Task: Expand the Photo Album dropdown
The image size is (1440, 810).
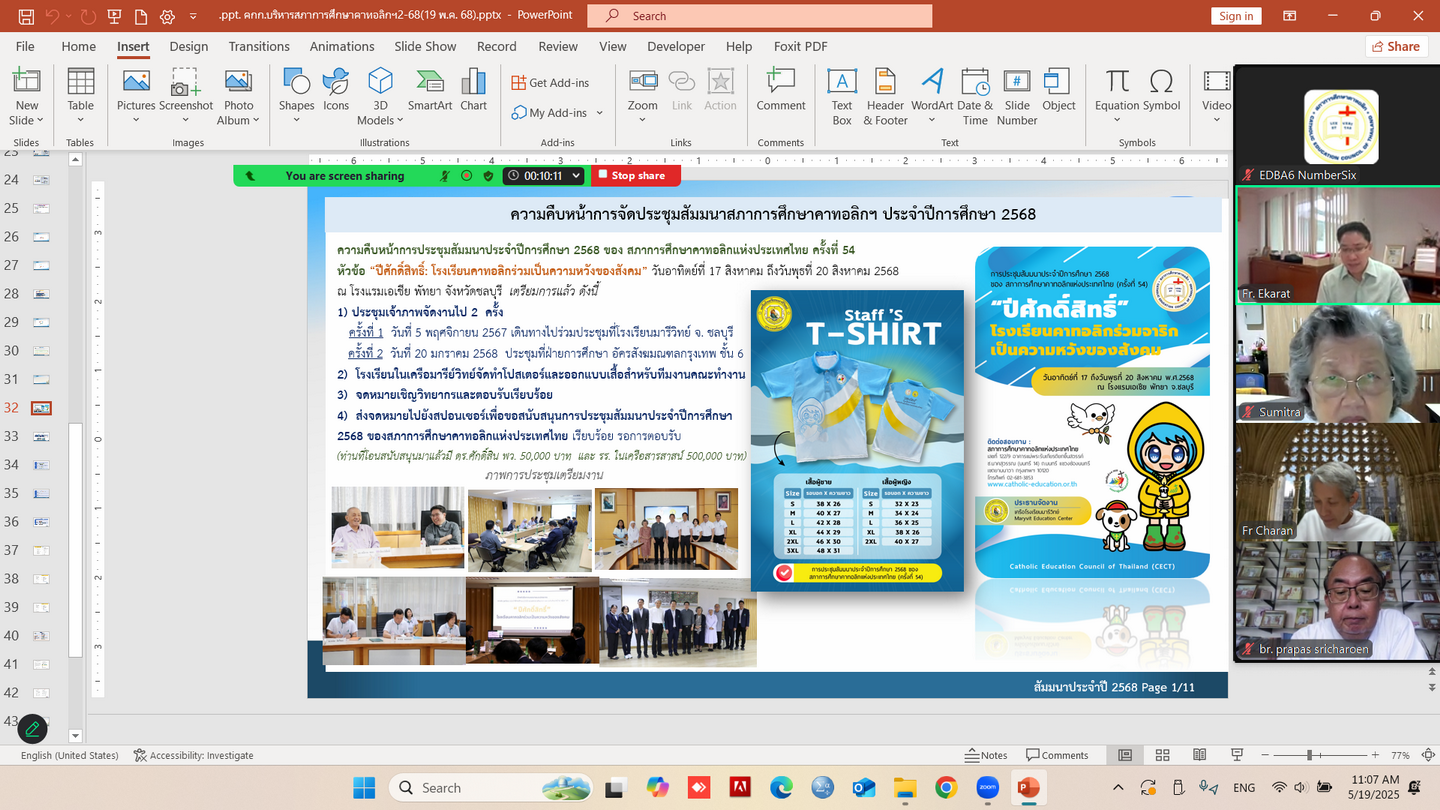Action: tap(238, 120)
